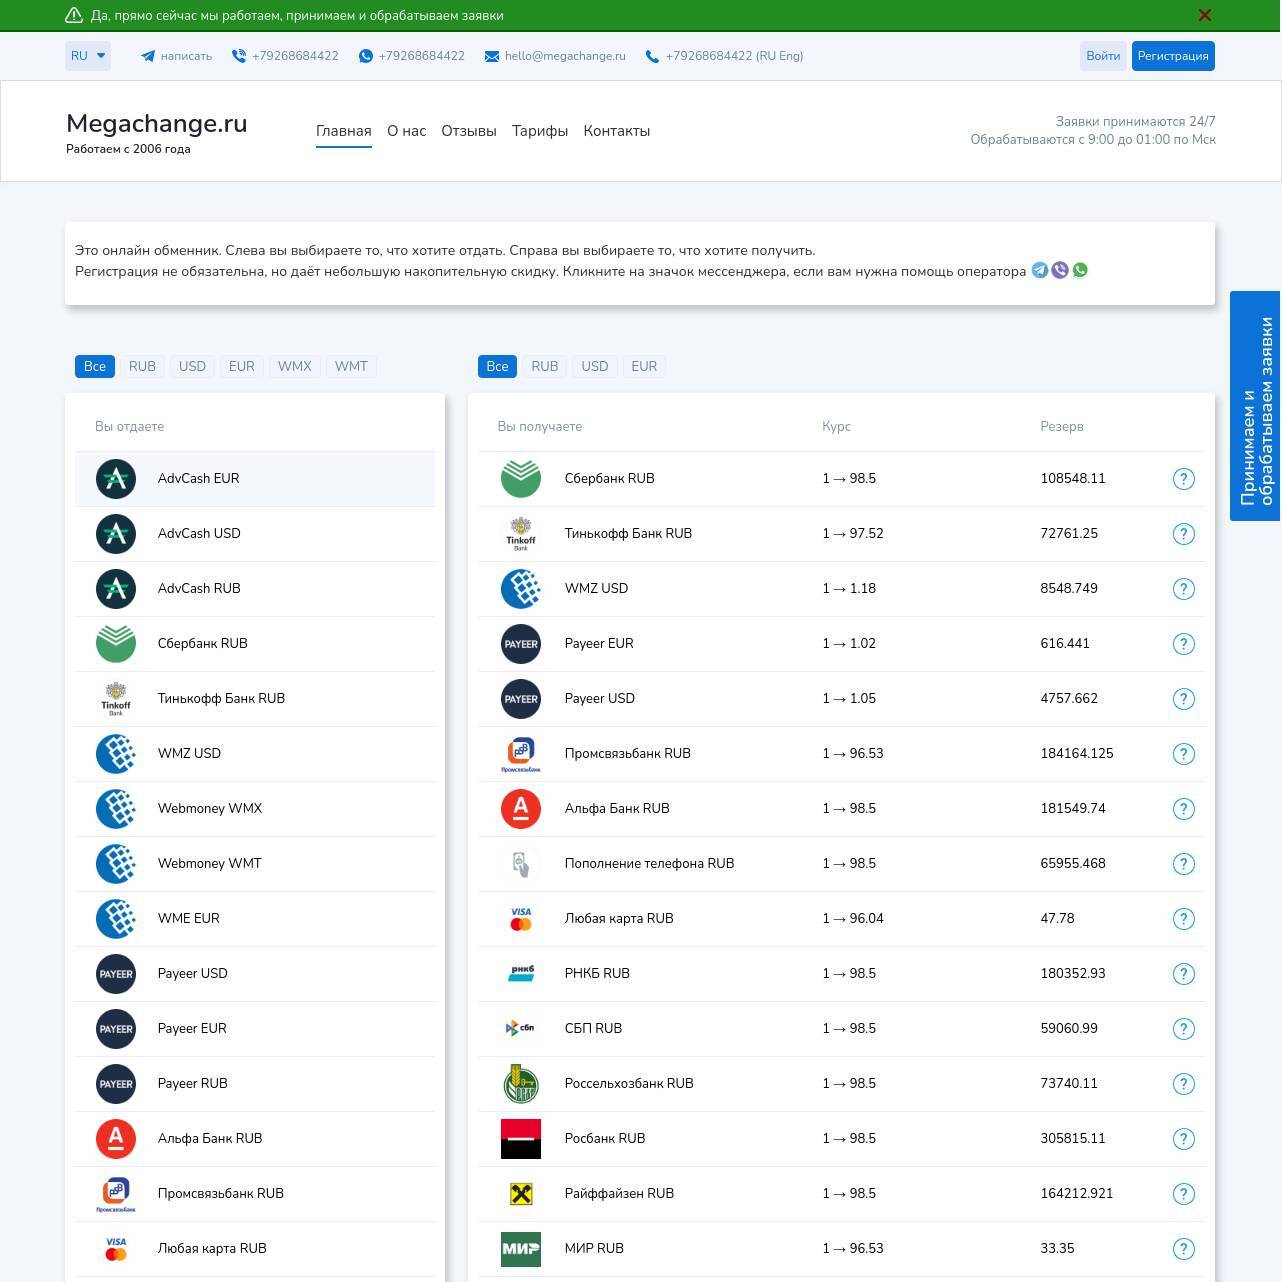Choose AdvCash RUB in the give list

click(x=255, y=589)
